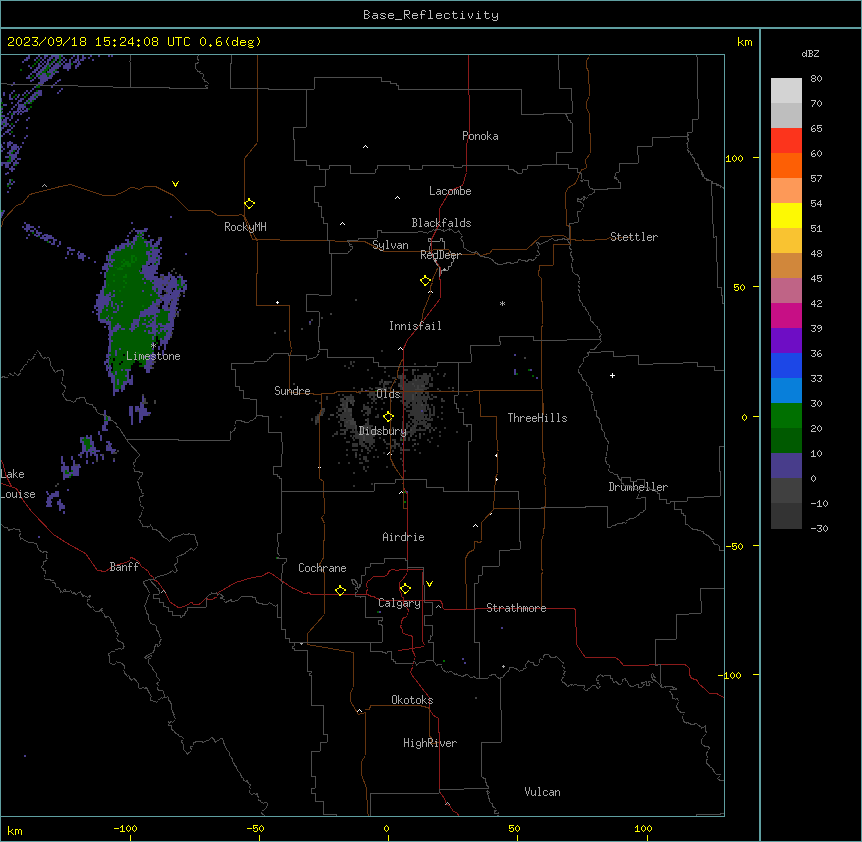This screenshot has height=842, width=862.
Task: Select the RedDeer label
Action: pyautogui.click(x=440, y=255)
